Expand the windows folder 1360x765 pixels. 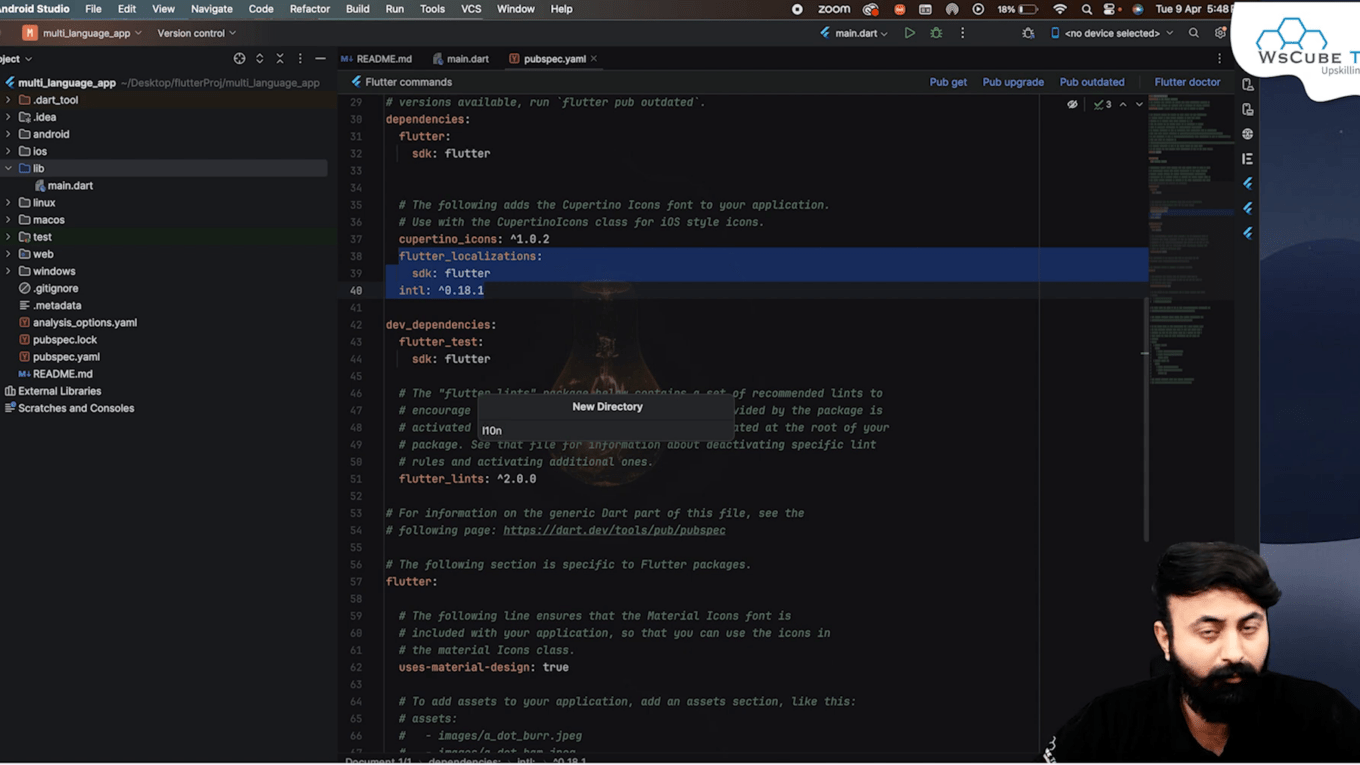pos(9,271)
